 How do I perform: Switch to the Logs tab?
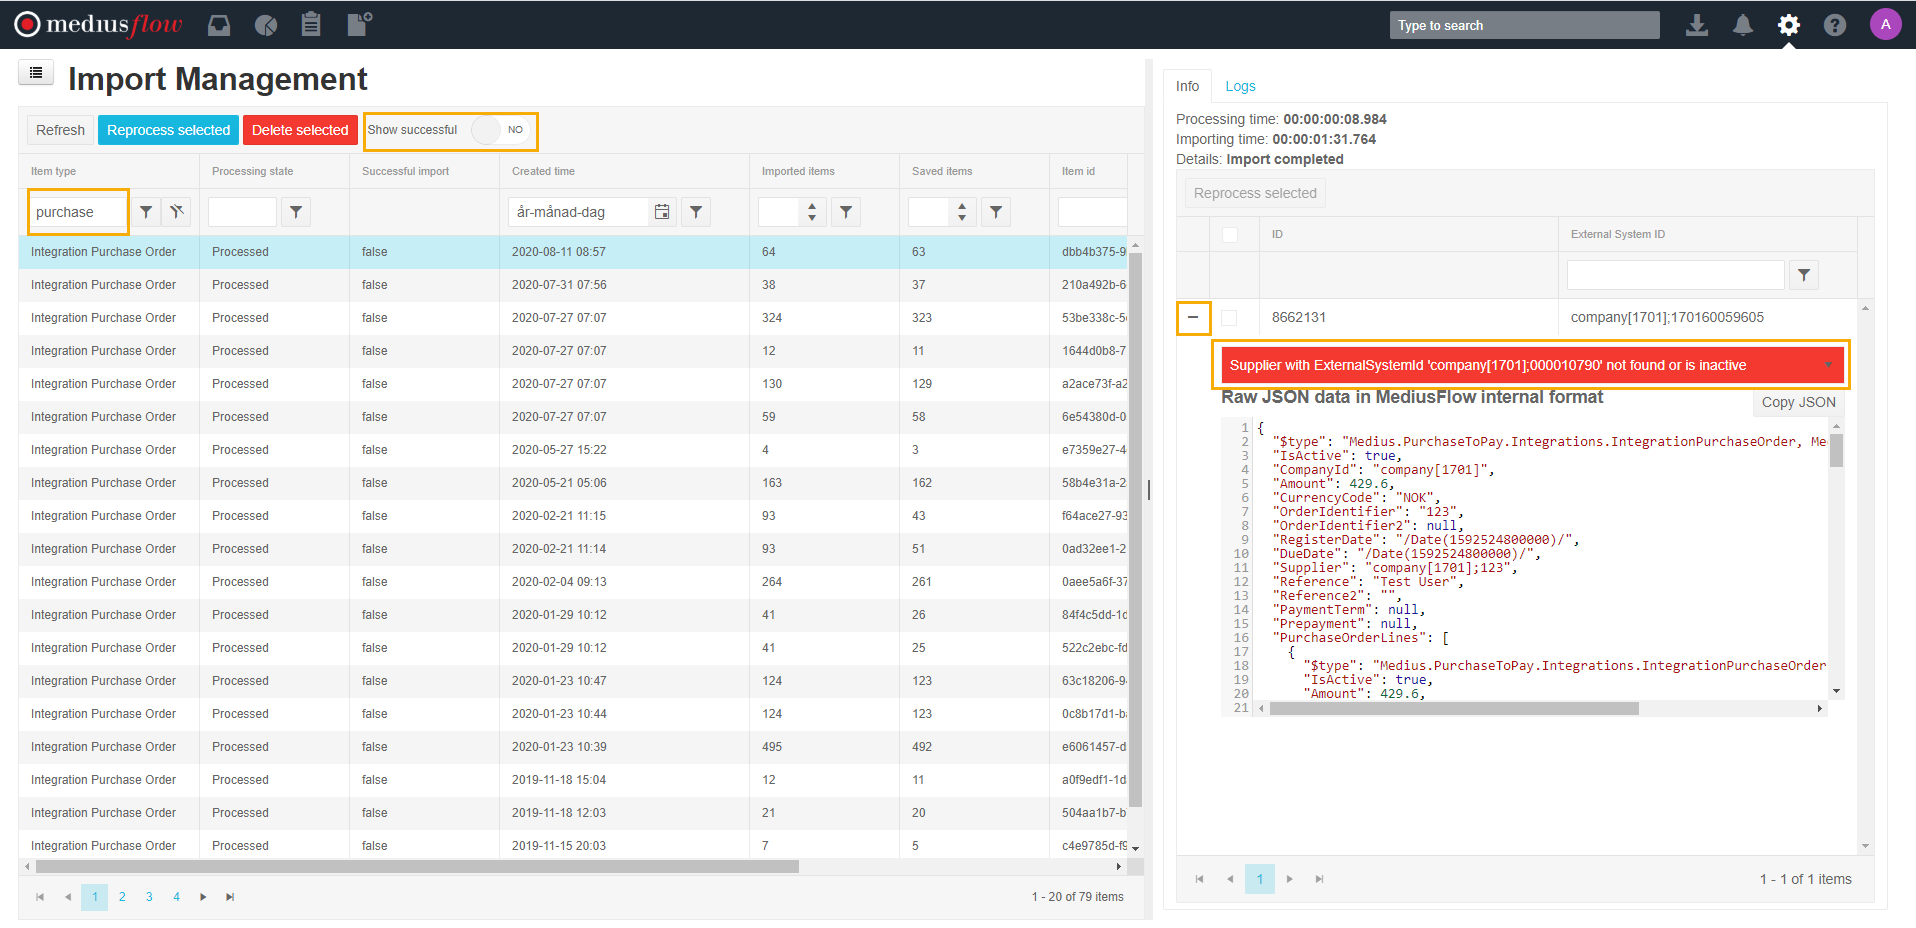click(x=1240, y=86)
